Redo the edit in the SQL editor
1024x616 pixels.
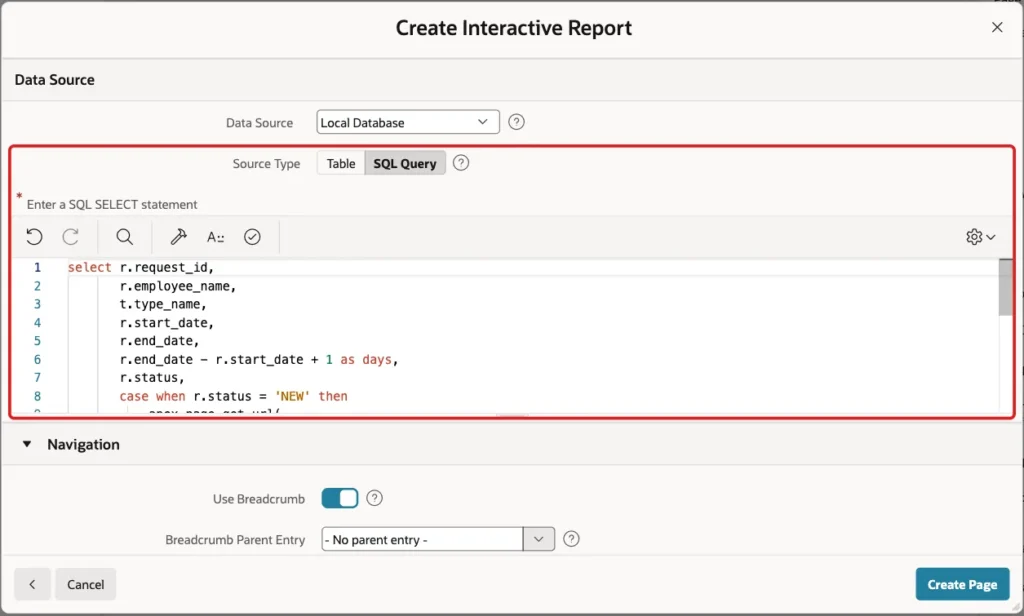coord(71,236)
